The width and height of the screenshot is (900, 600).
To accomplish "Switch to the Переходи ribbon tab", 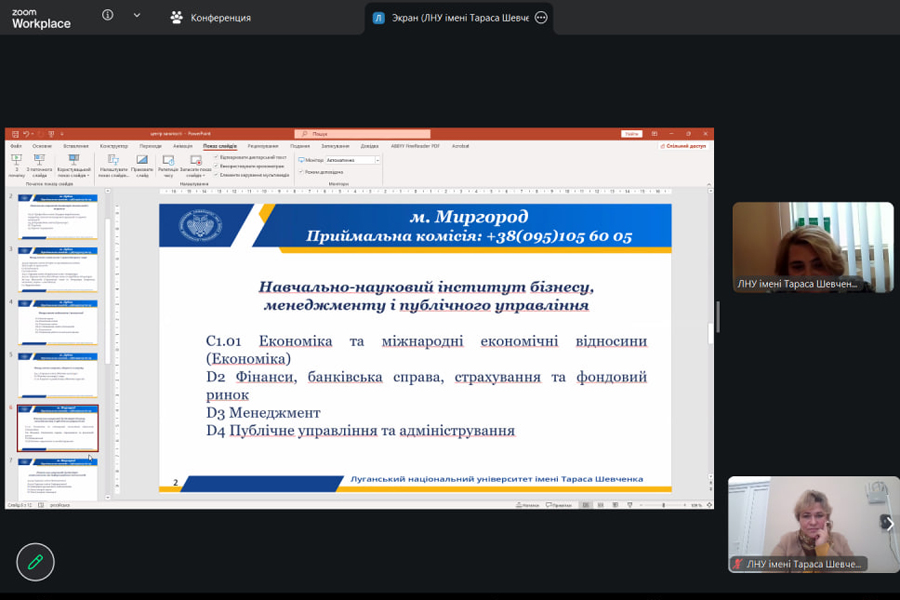I will click(x=150, y=146).
